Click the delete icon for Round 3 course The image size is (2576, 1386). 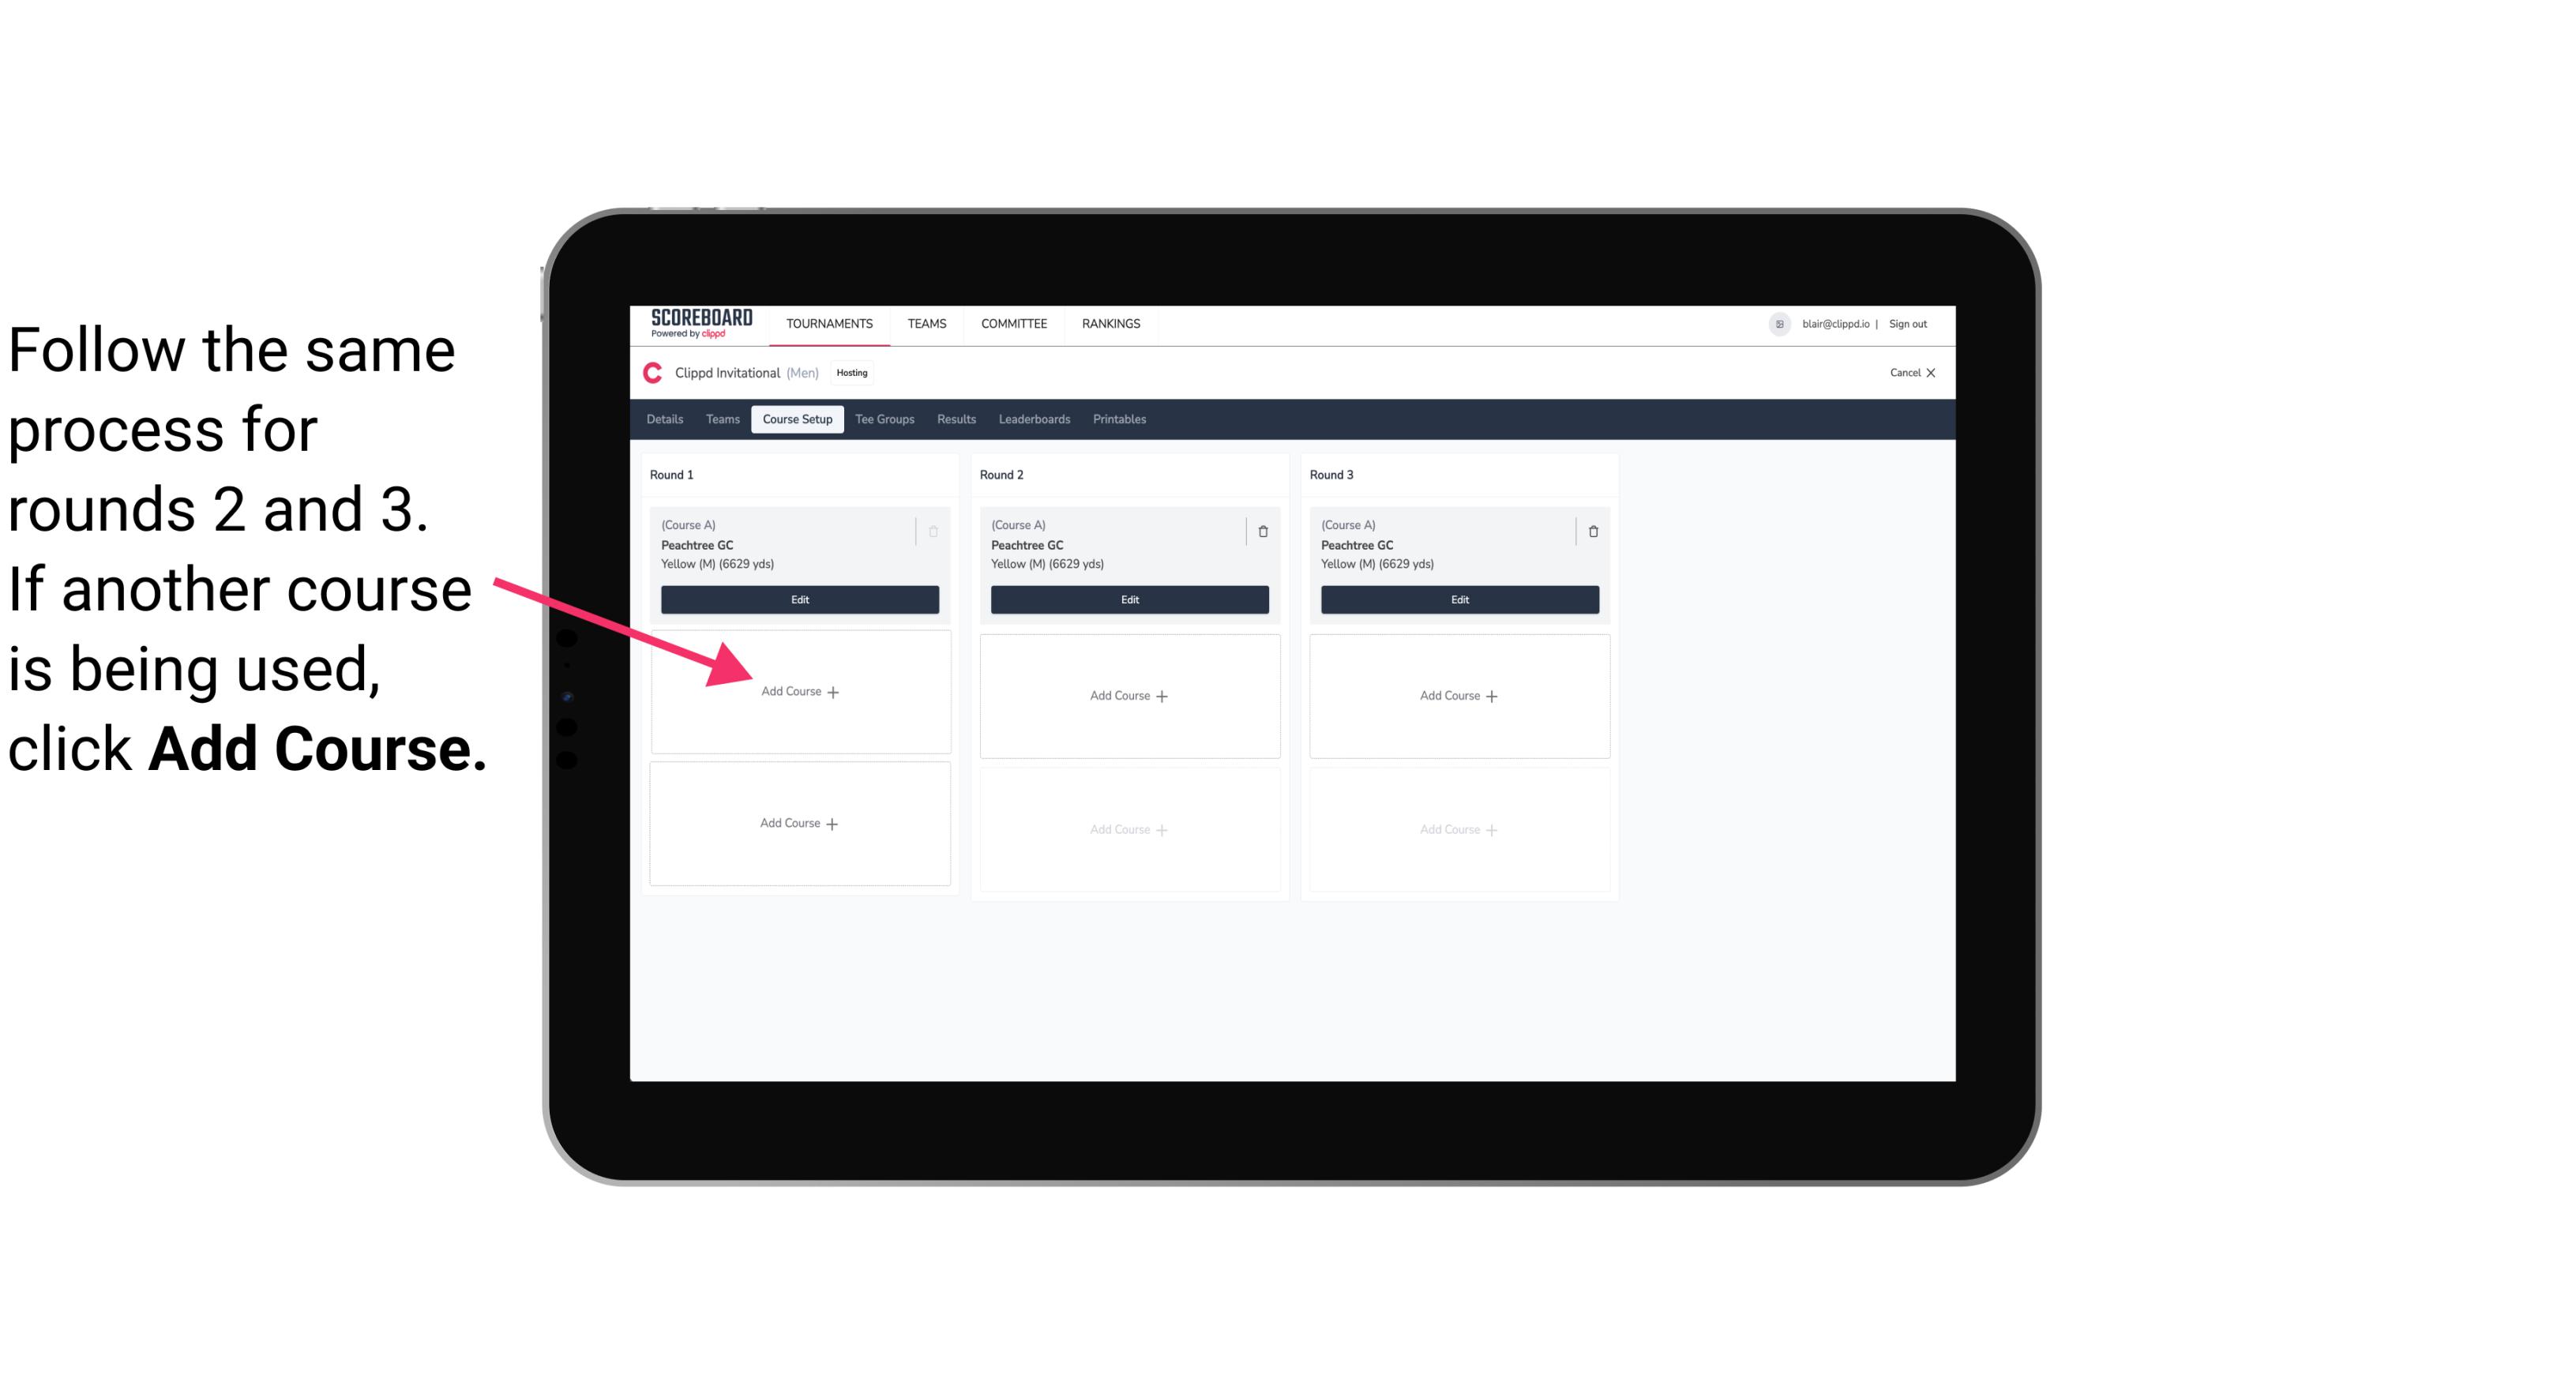[1587, 531]
